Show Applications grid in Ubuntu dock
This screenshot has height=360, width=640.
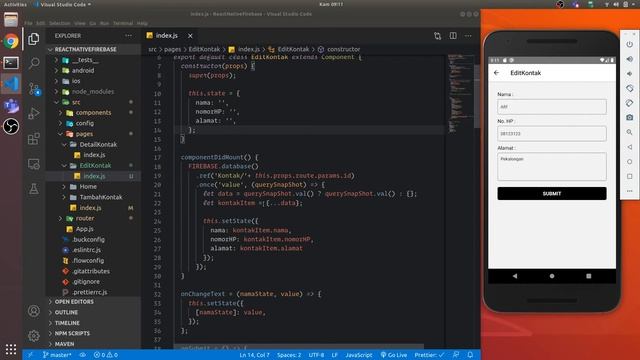point(11,349)
